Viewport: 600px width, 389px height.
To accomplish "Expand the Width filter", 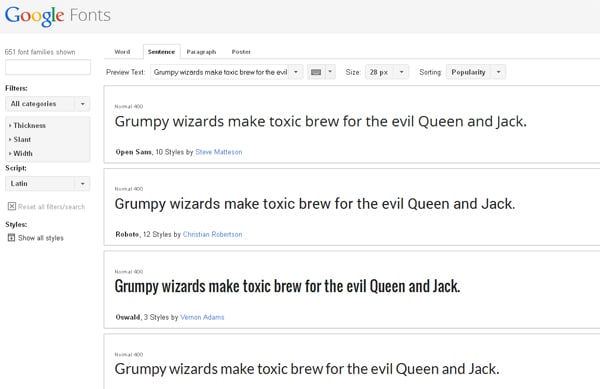I will (x=21, y=153).
